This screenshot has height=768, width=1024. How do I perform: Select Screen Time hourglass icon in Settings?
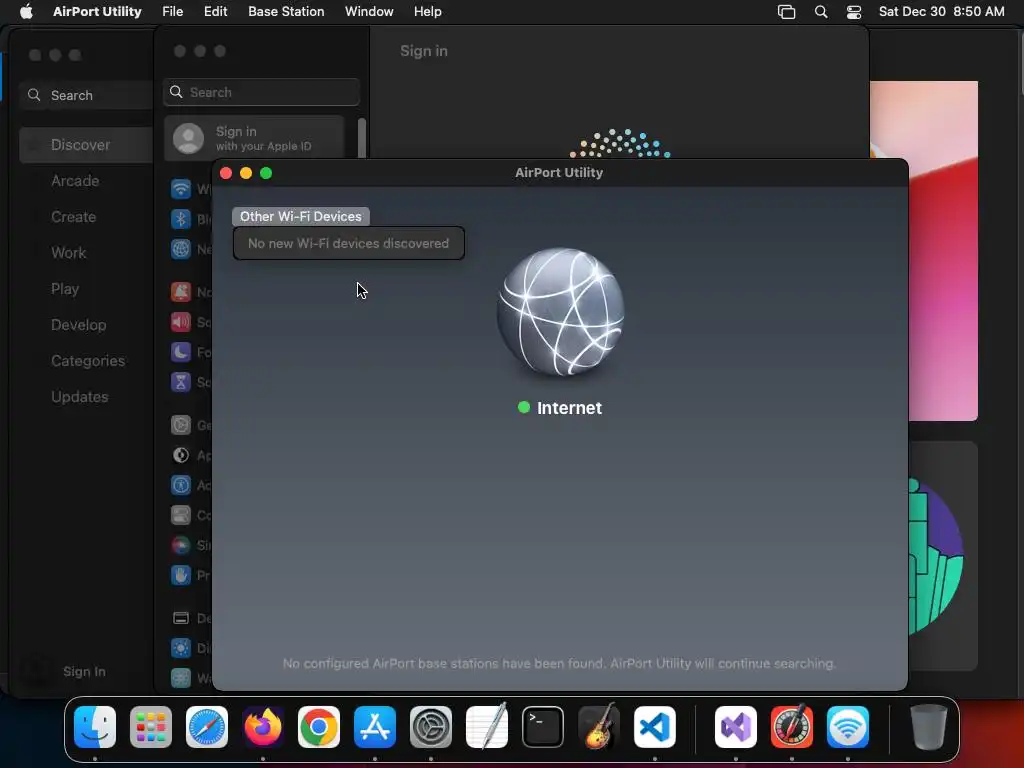click(181, 382)
